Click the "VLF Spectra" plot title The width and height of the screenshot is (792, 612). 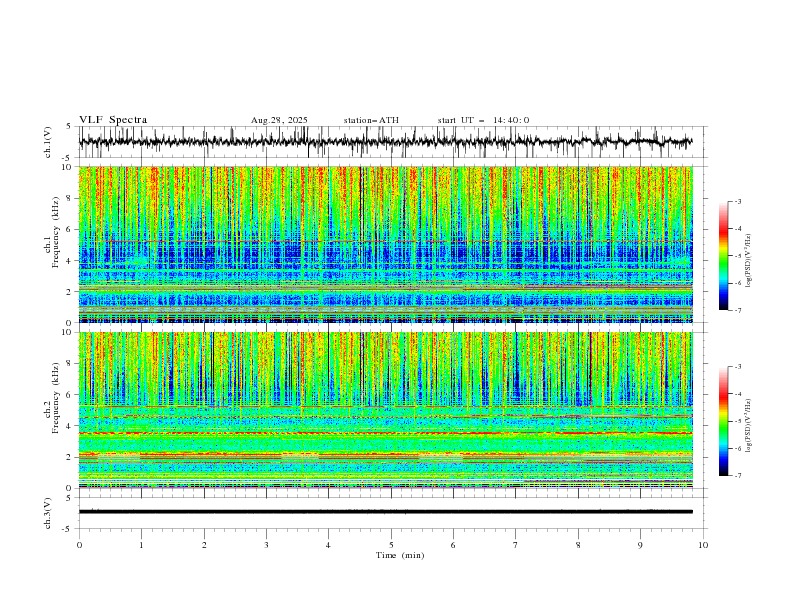[113, 120]
